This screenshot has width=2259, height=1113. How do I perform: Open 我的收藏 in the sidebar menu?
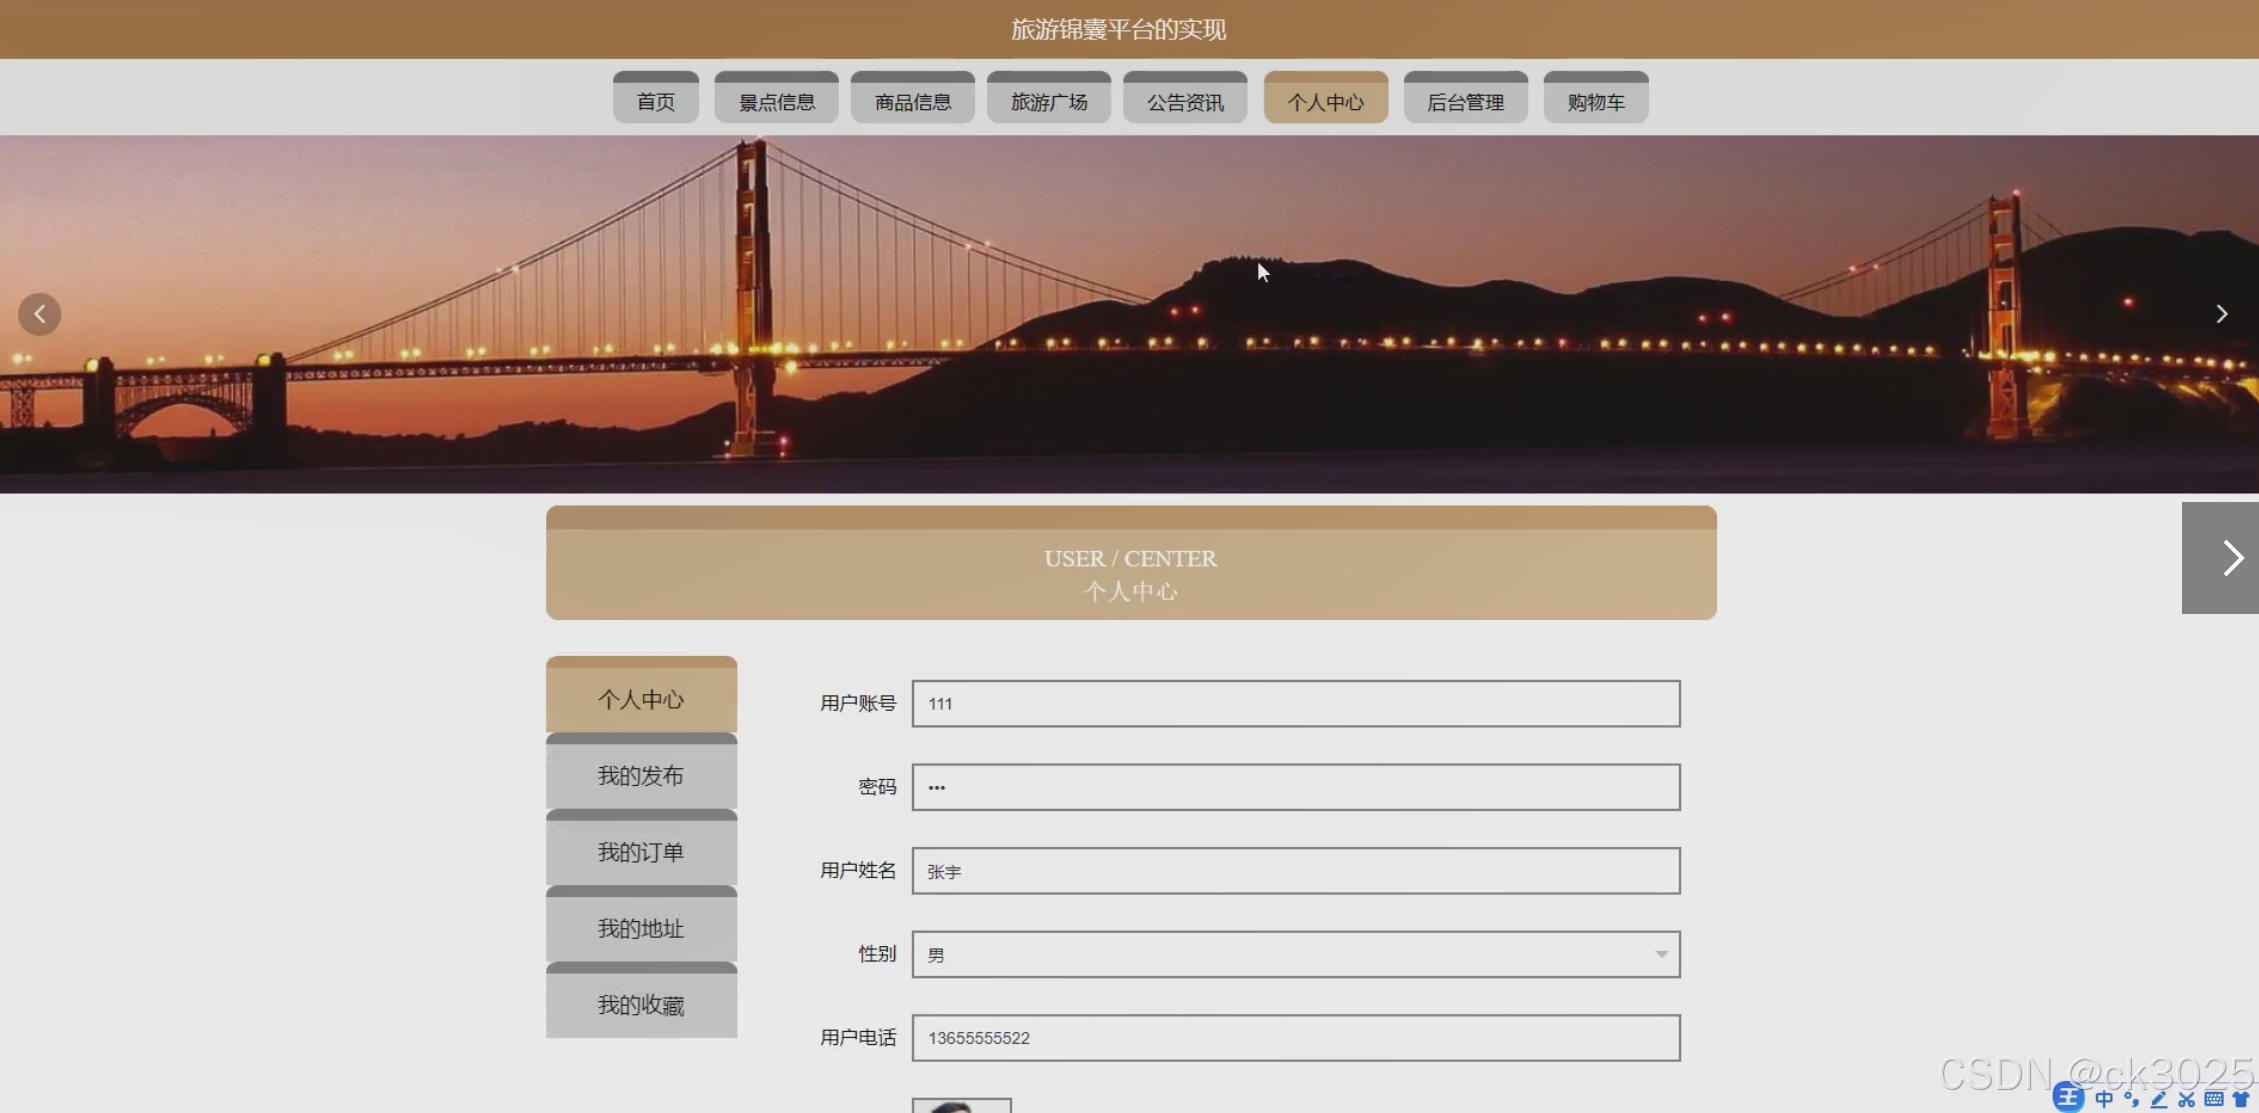pyautogui.click(x=641, y=1005)
